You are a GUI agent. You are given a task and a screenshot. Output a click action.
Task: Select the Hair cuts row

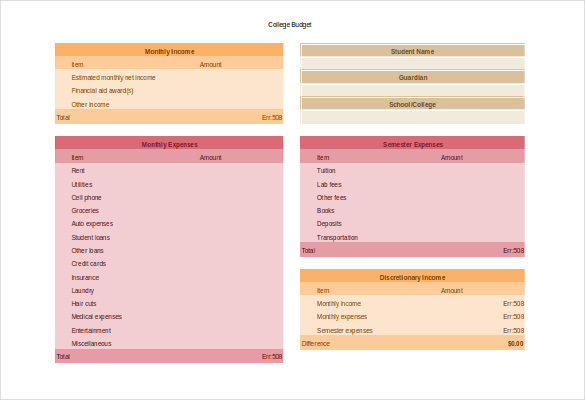169,303
